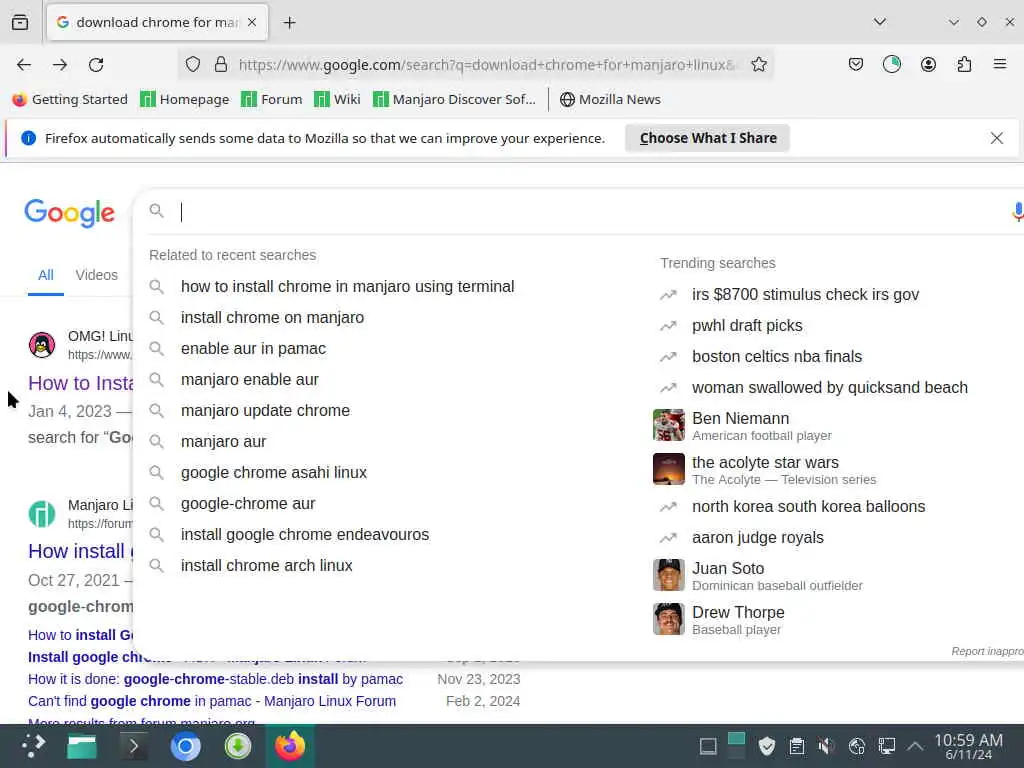Open a new browser tab

tap(289, 23)
